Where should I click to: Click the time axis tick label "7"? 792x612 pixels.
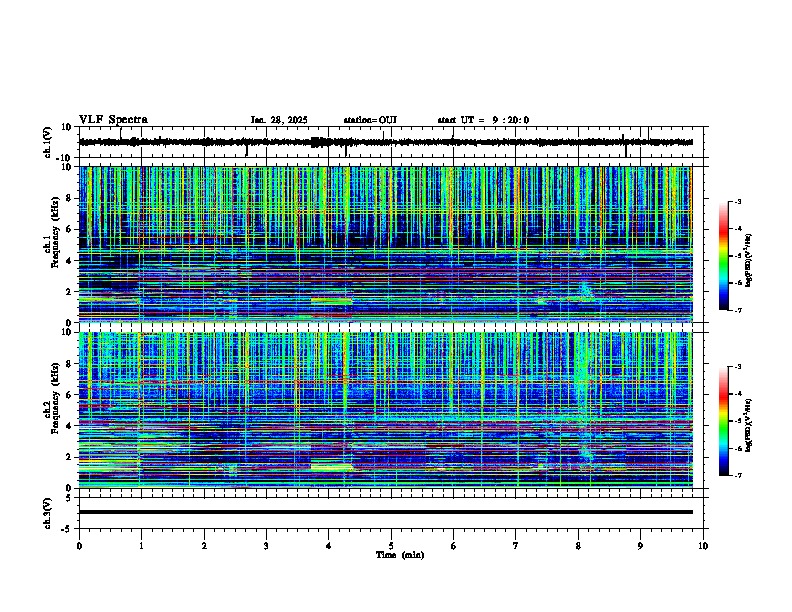pyautogui.click(x=516, y=546)
